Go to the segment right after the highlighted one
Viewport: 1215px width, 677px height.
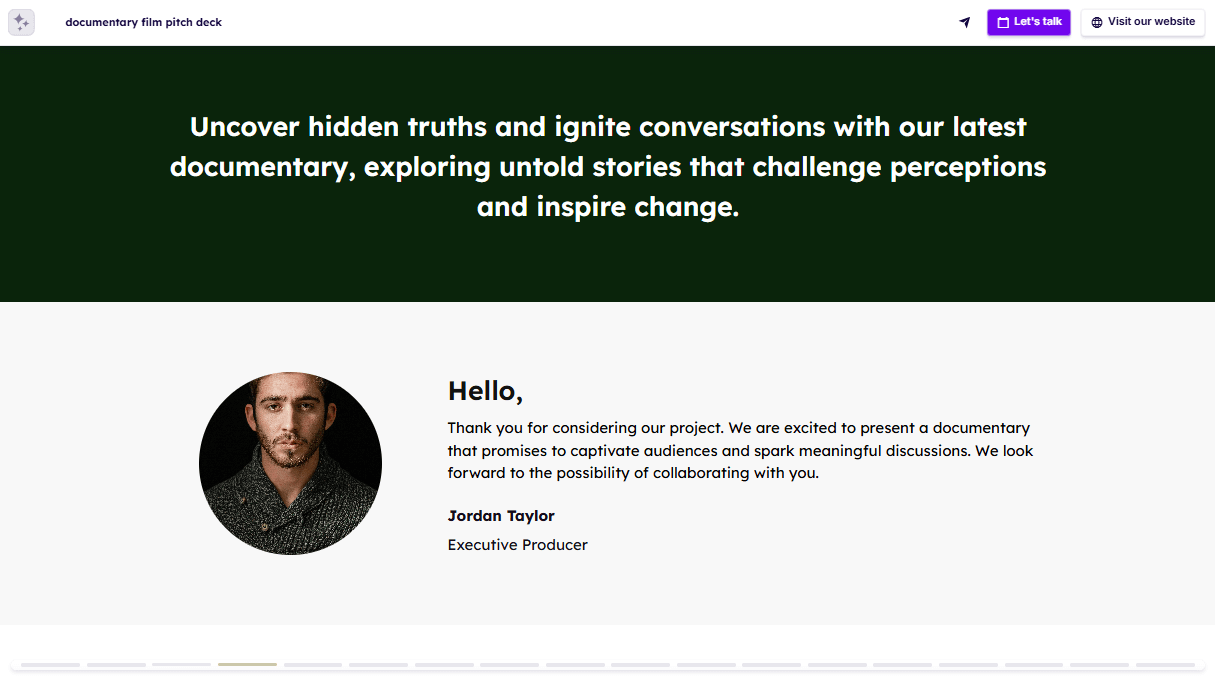(x=313, y=664)
